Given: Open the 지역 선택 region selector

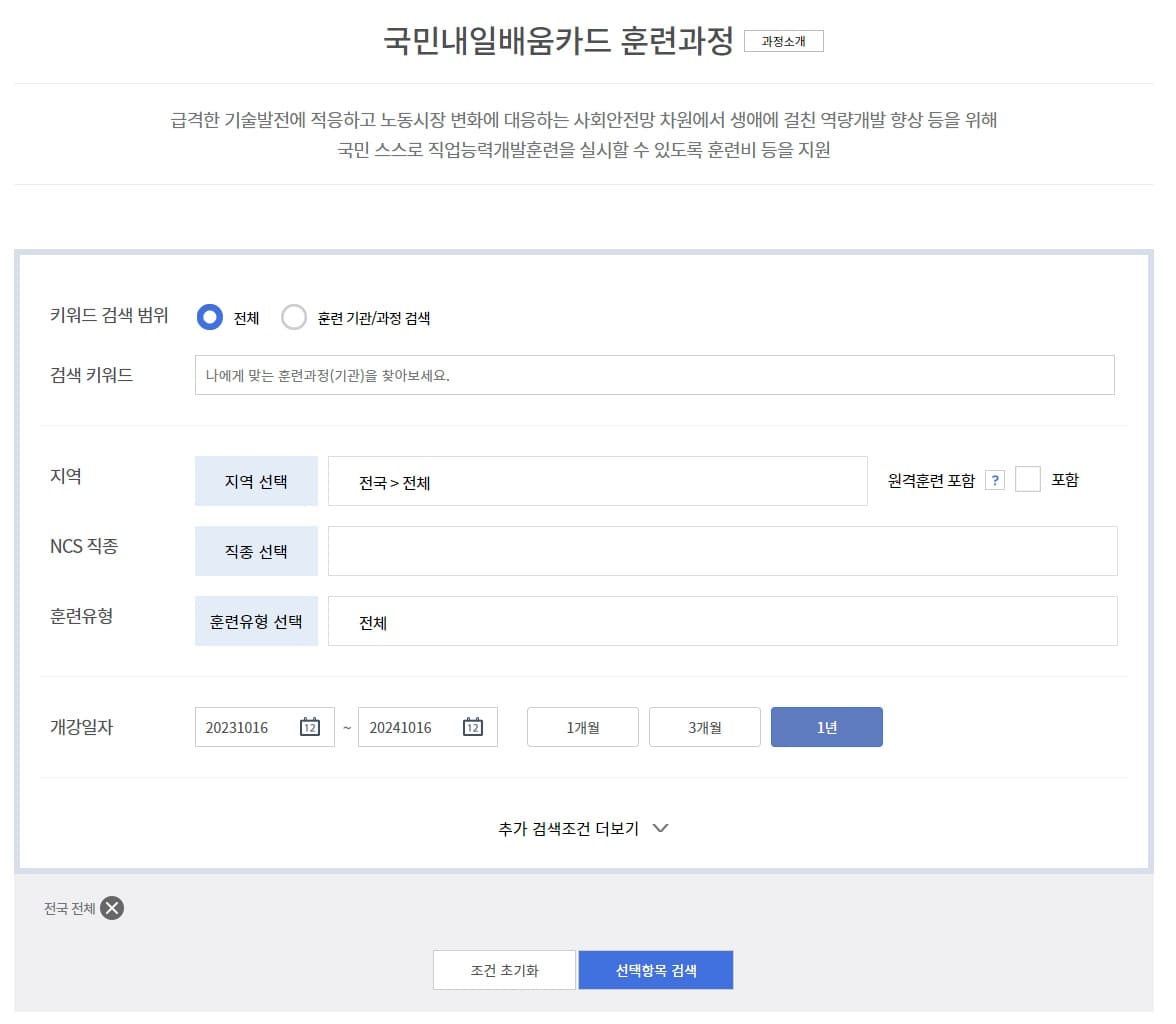Looking at the screenshot, I should click(x=256, y=480).
